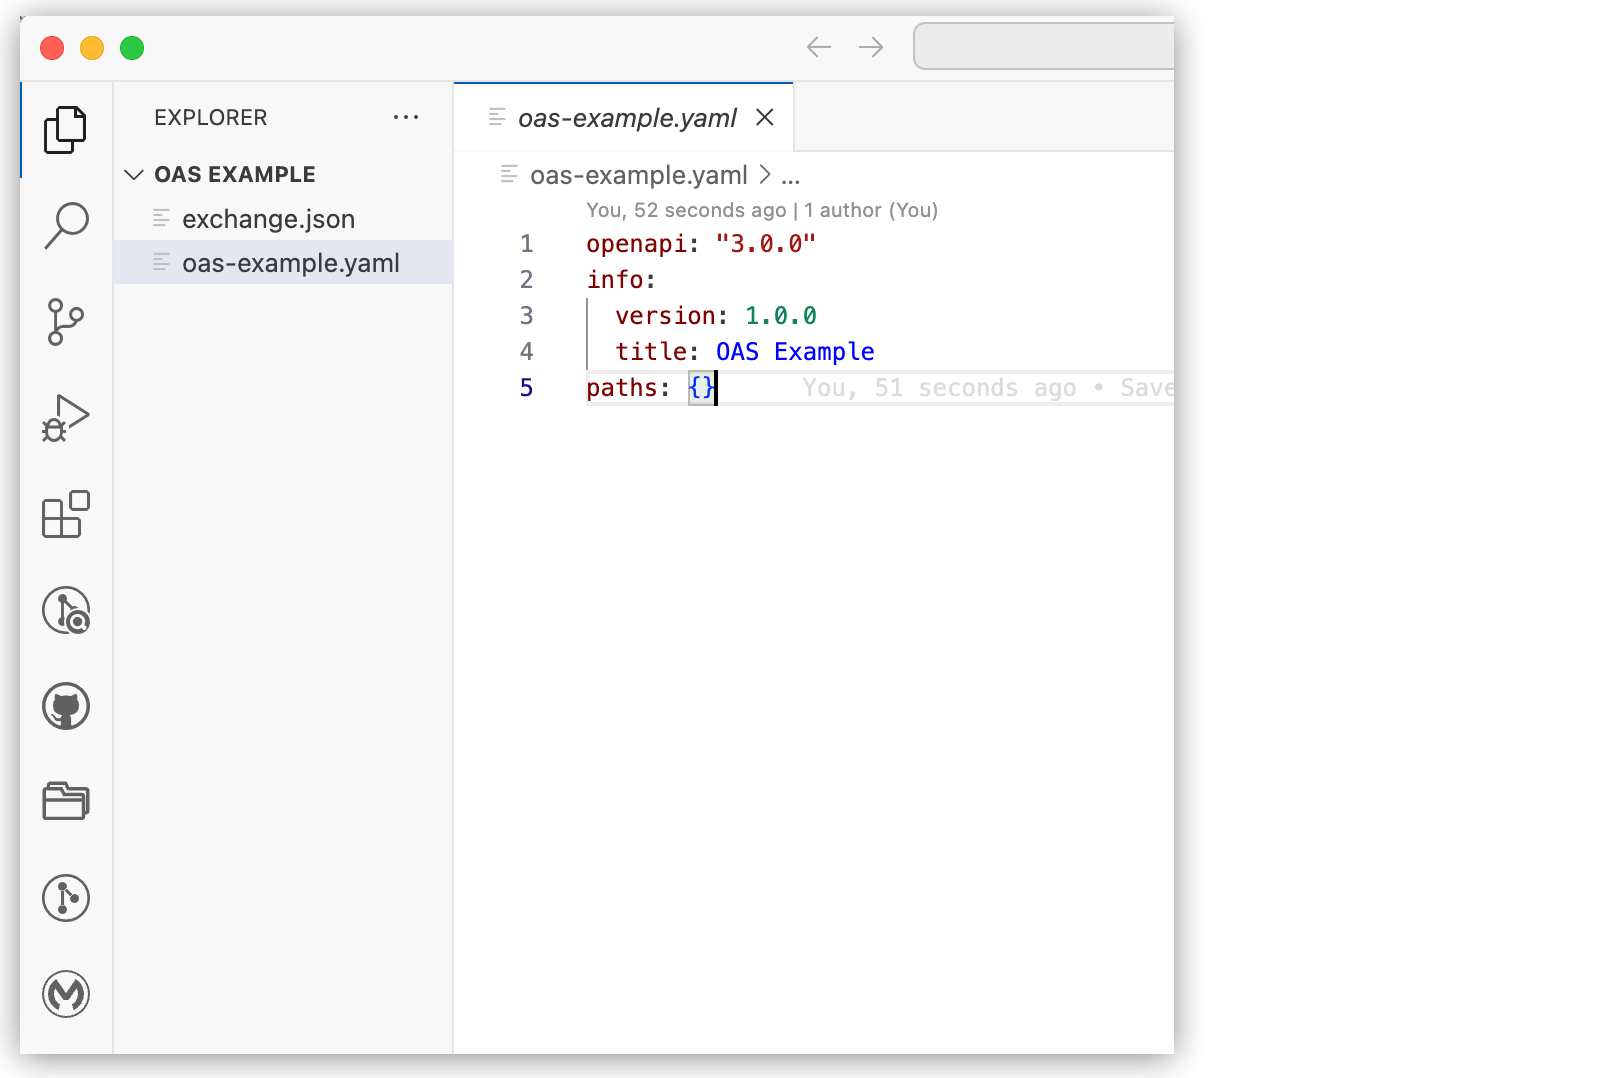Screen dimensions: 1618x1078
Task: Click the navigate back arrow
Action: click(x=818, y=46)
